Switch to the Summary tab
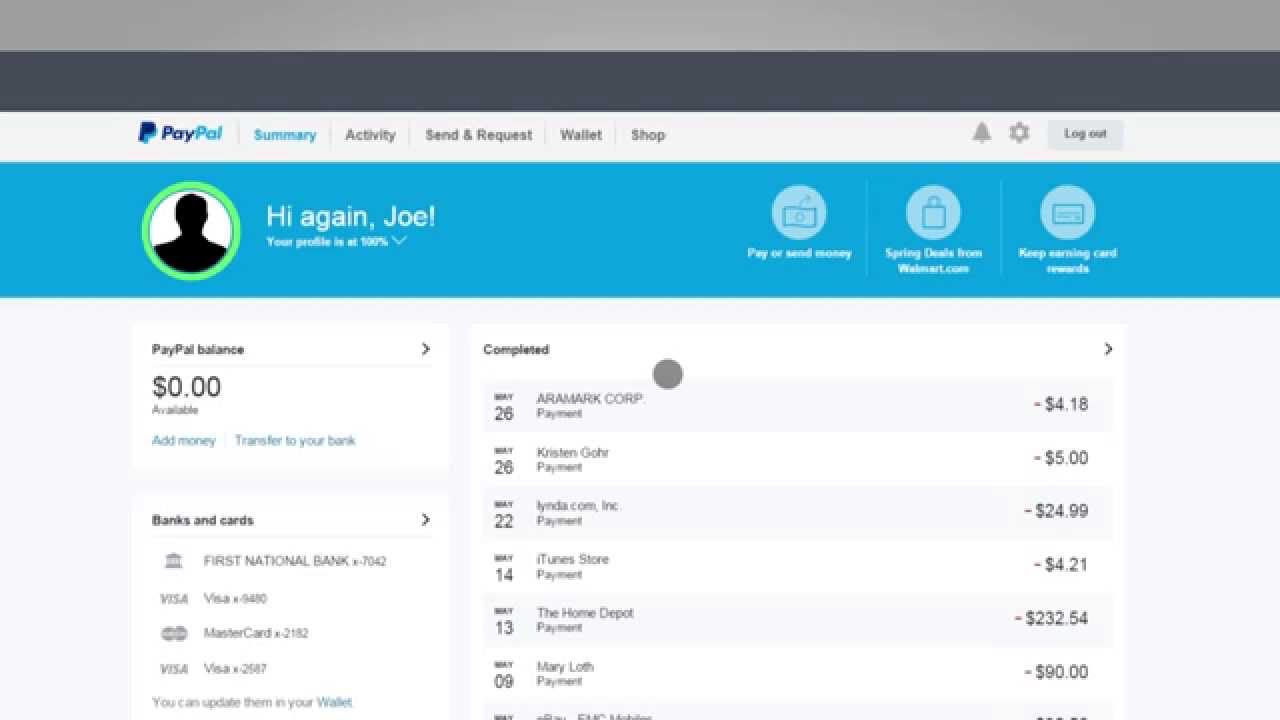The image size is (1280, 720). (x=285, y=135)
